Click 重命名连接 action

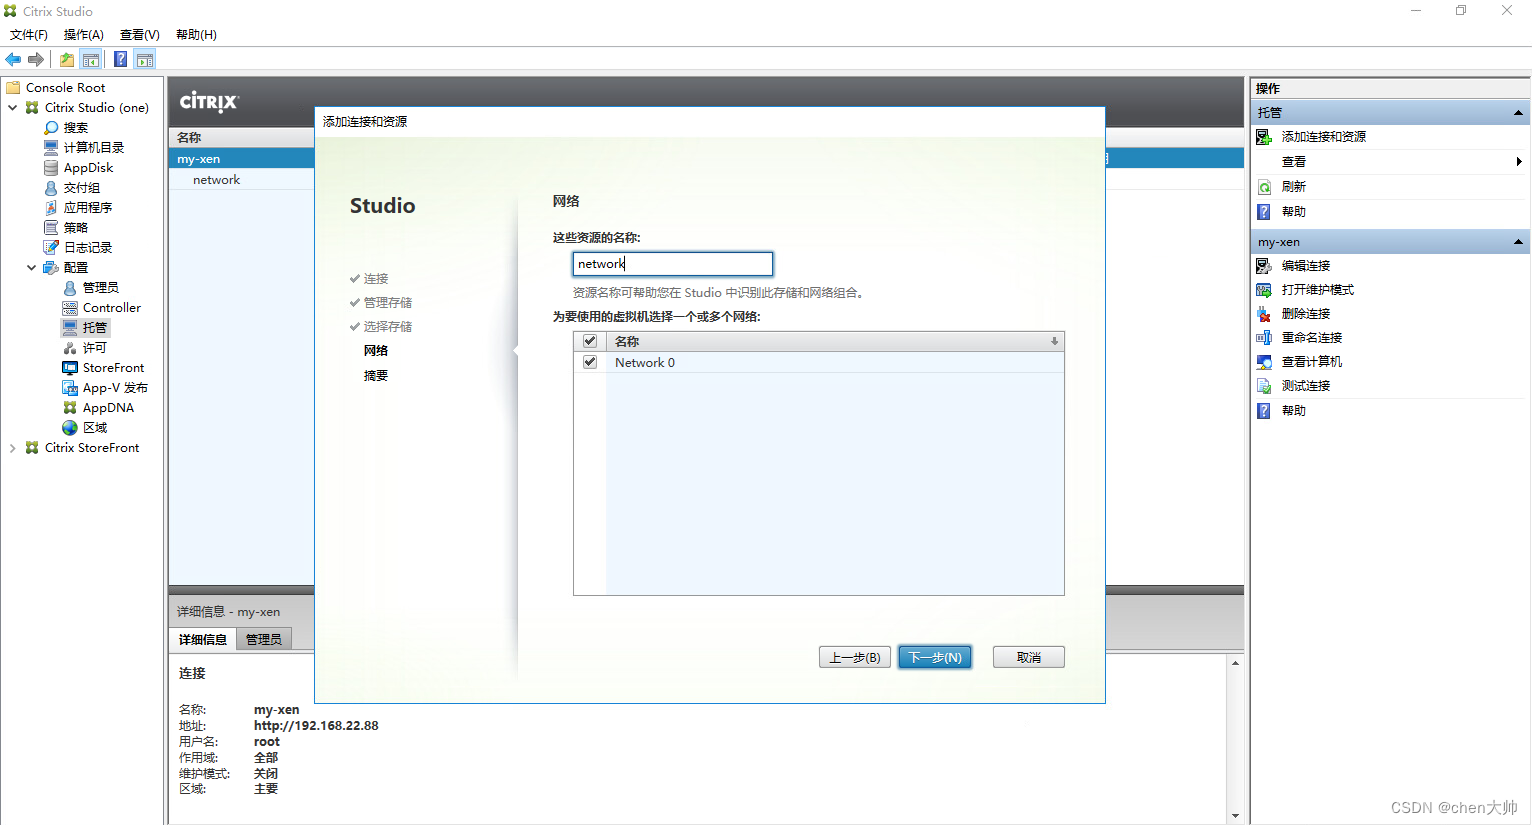(1311, 338)
